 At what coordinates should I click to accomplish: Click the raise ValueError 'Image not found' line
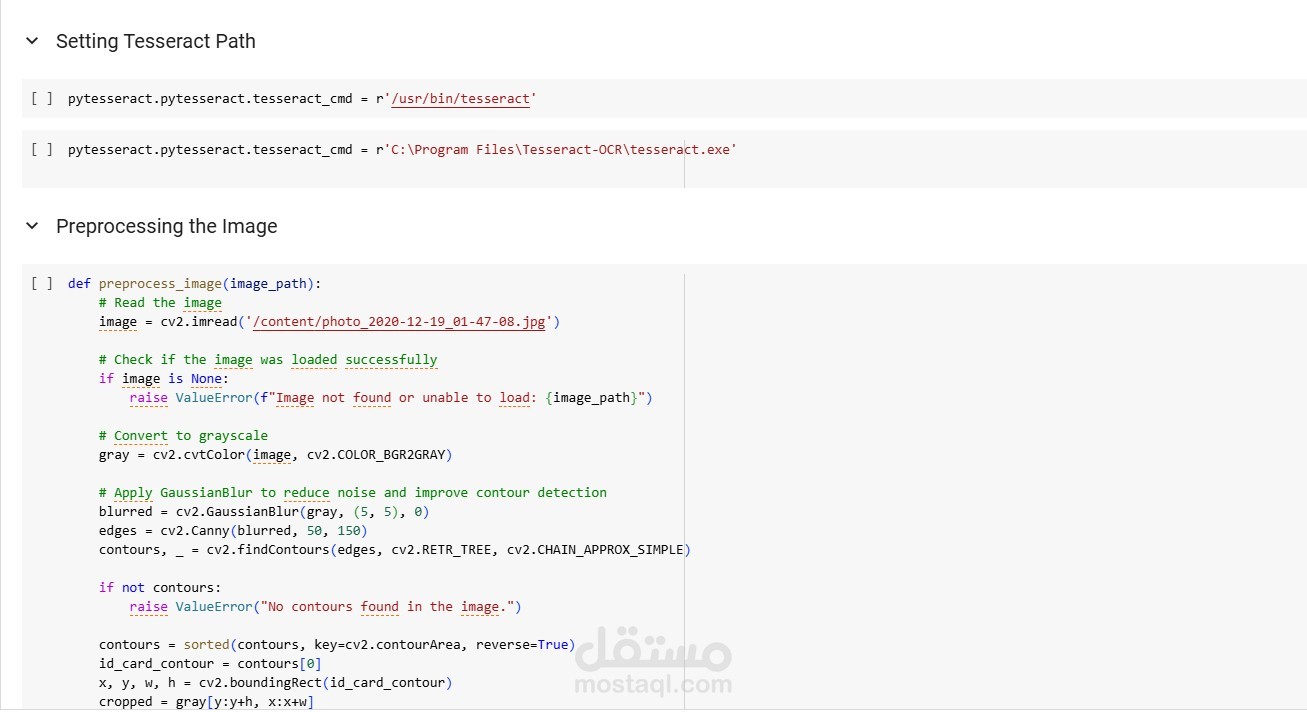pos(391,397)
